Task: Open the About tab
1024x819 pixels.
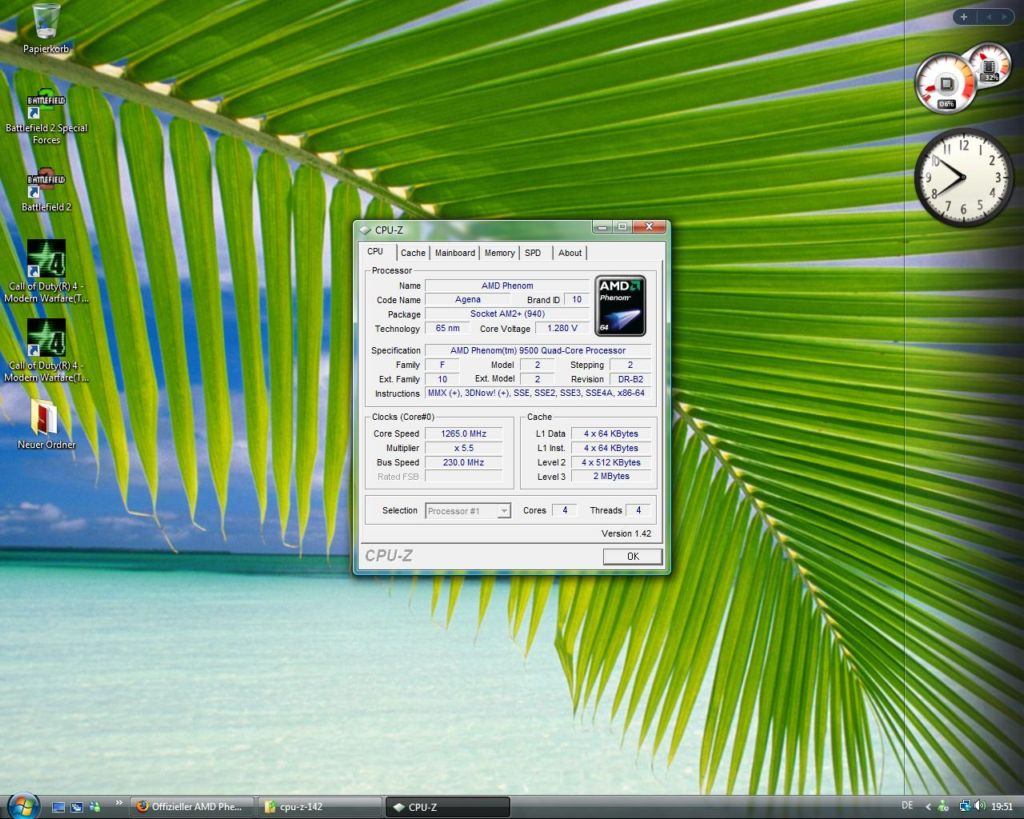Action: point(569,253)
